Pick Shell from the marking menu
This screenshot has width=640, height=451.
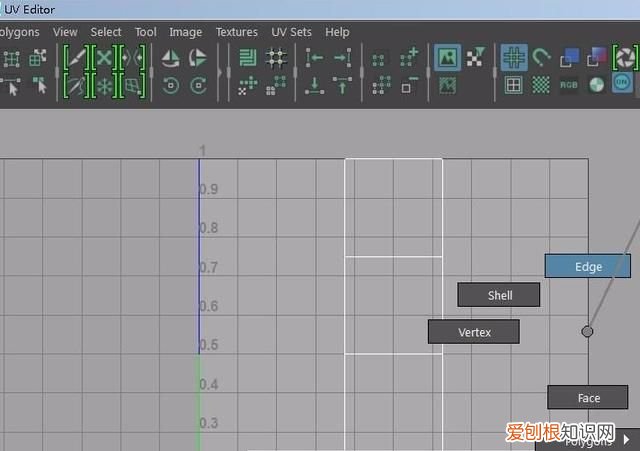499,295
